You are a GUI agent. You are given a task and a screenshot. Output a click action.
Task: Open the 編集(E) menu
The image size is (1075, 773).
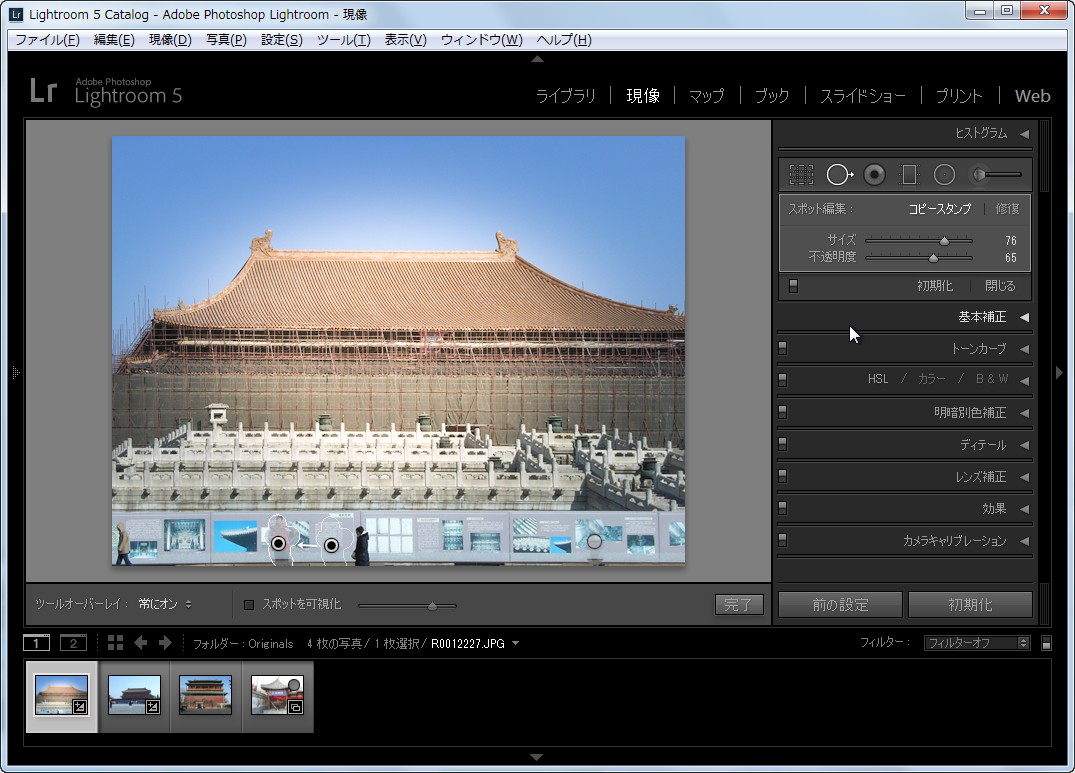[114, 40]
